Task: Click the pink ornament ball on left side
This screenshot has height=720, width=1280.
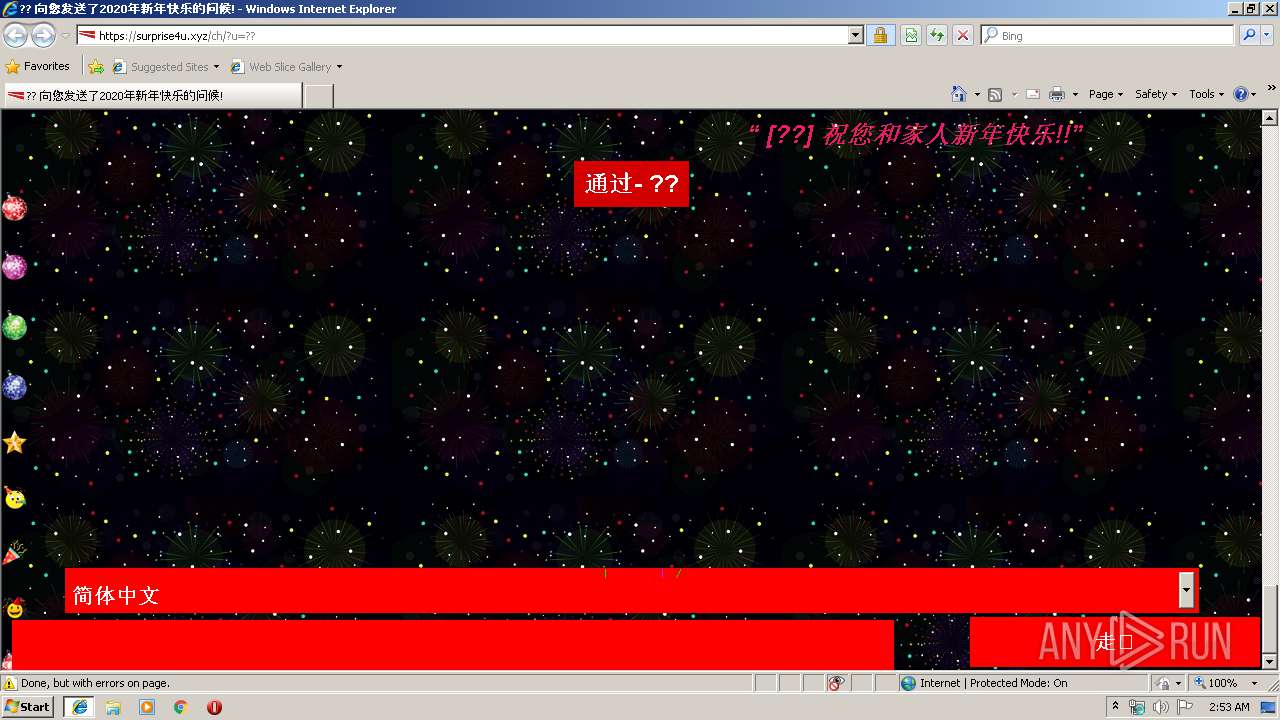Action: tap(14, 267)
